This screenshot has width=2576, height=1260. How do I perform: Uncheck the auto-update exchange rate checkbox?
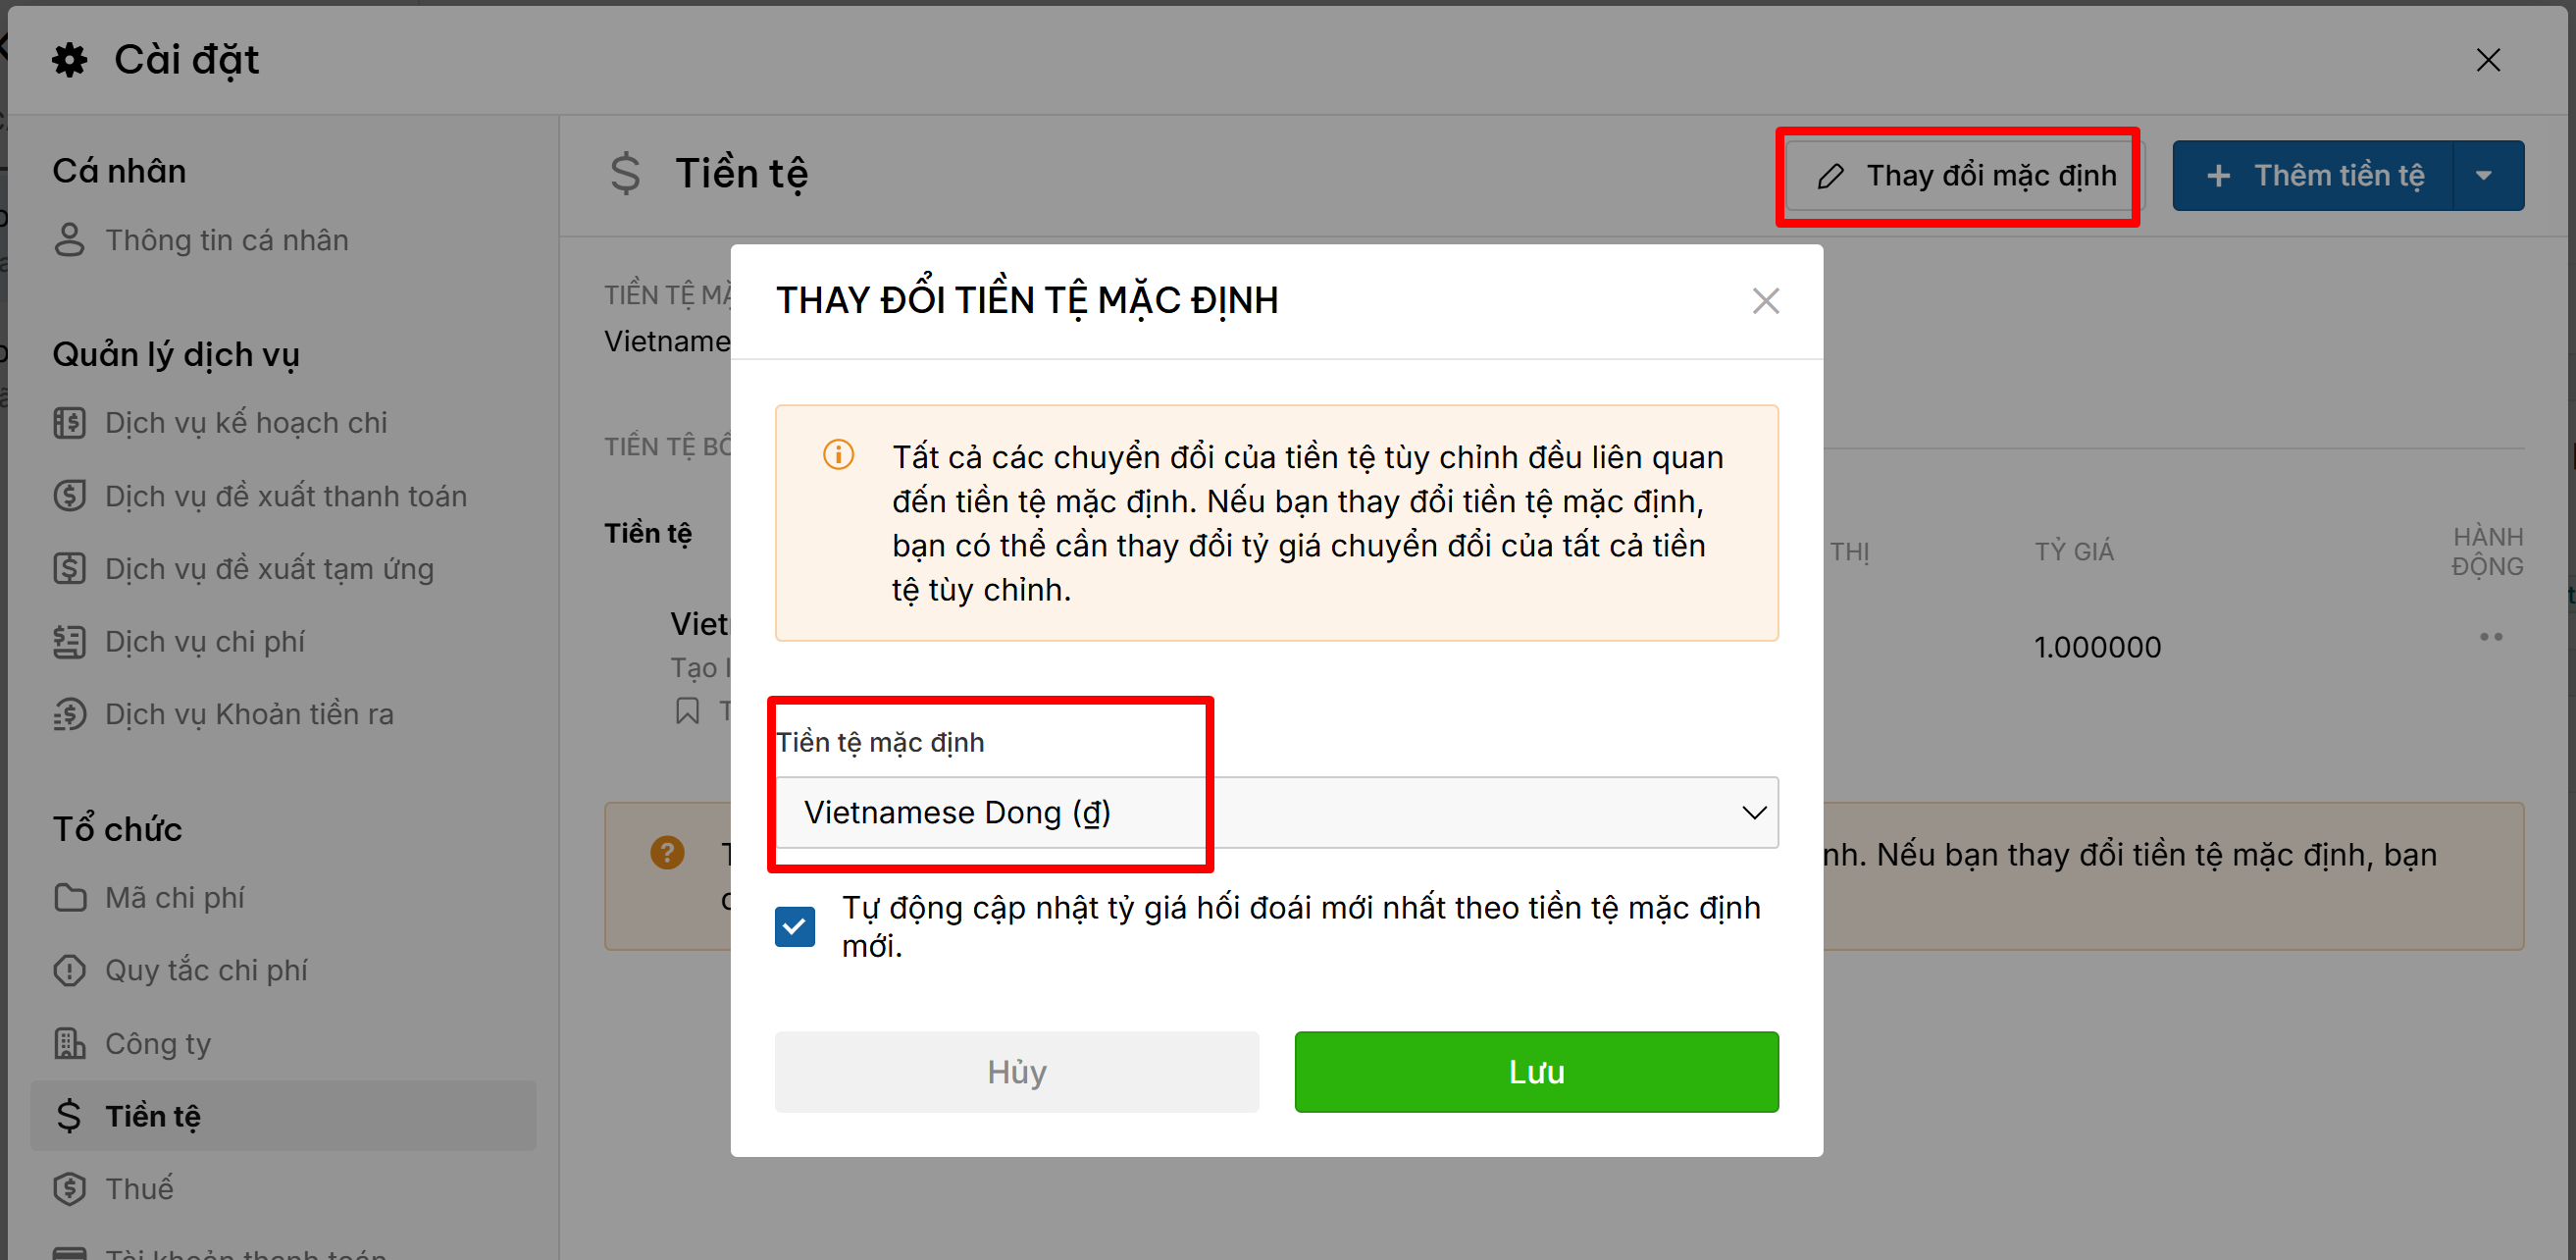(795, 926)
